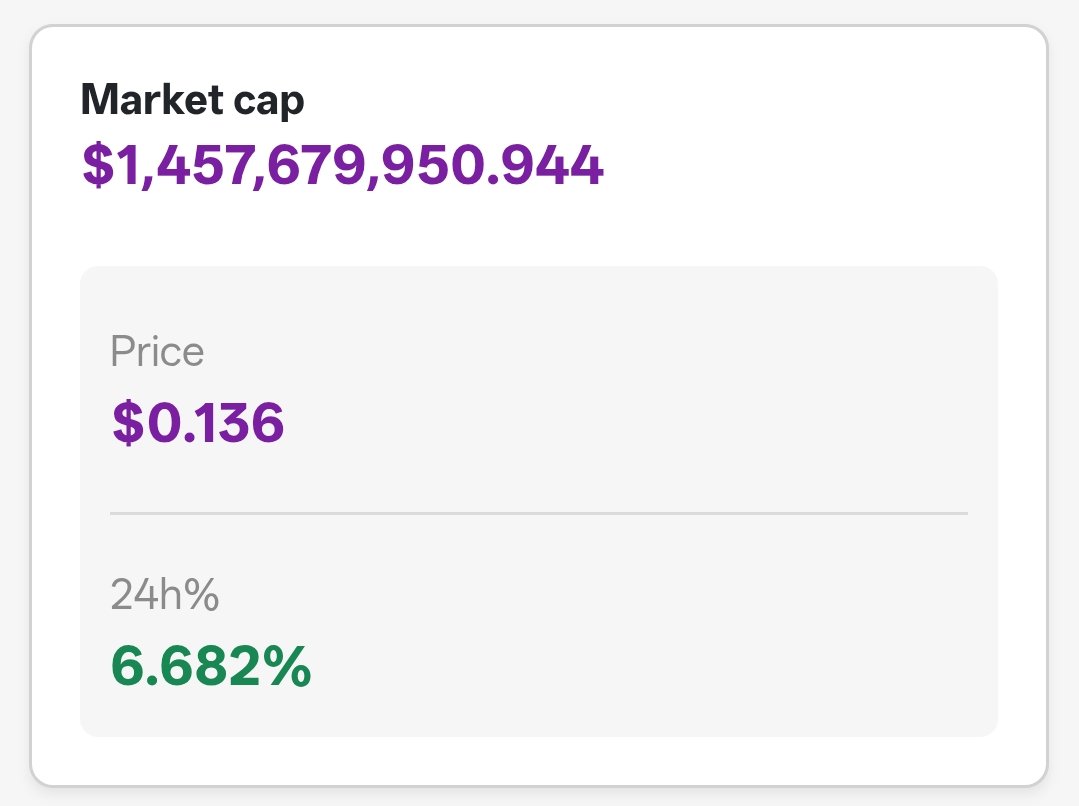Click the Market cap heading

click(193, 100)
